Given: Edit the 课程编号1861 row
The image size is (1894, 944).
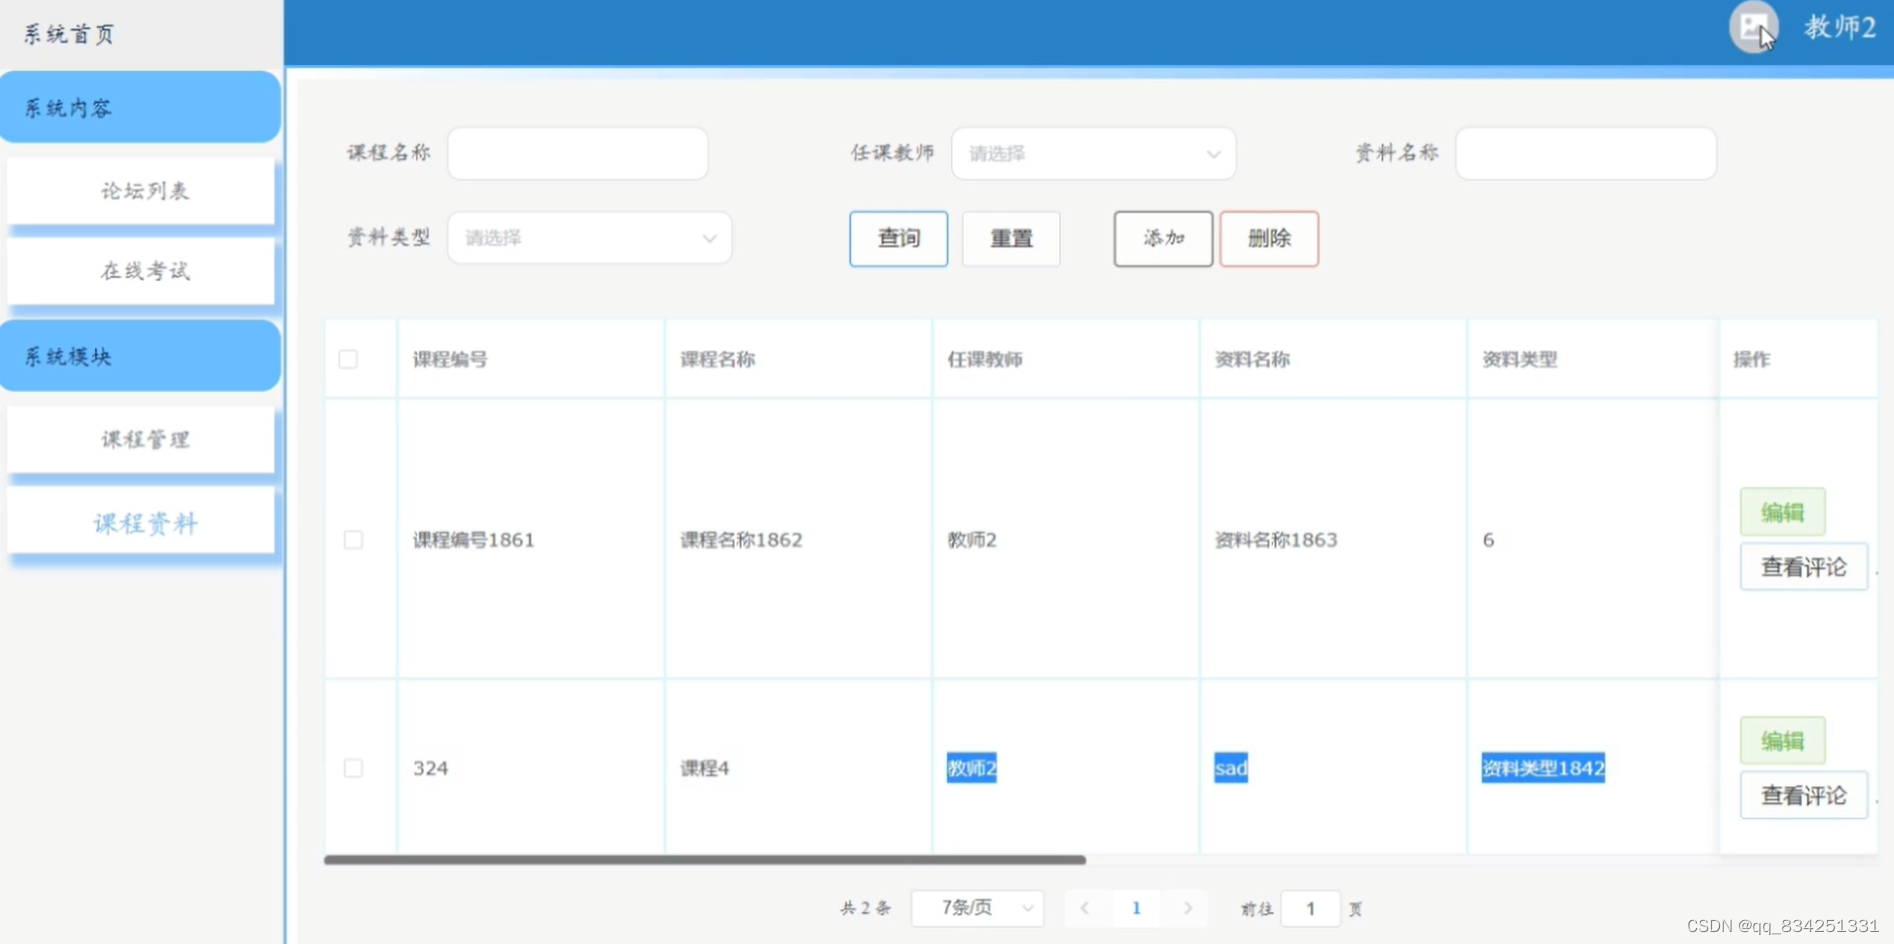Looking at the screenshot, I should (1783, 512).
